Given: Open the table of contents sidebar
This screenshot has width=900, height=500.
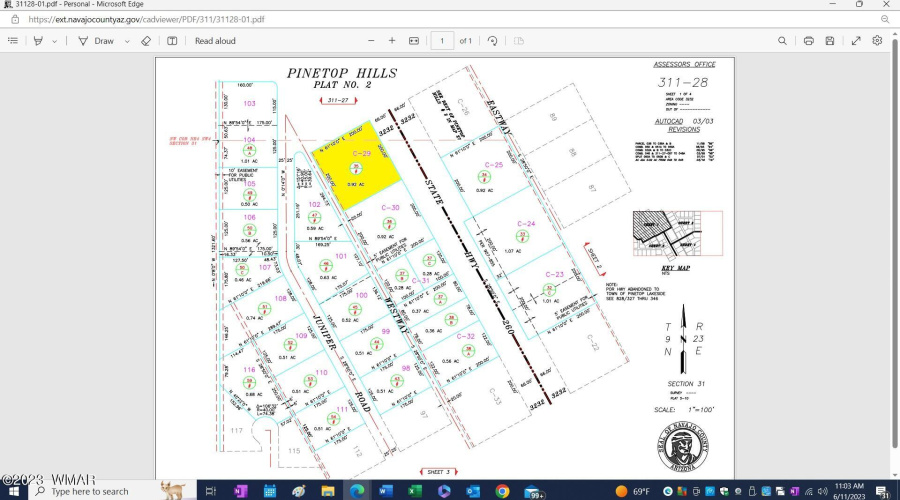Looking at the screenshot, I should tap(13, 41).
